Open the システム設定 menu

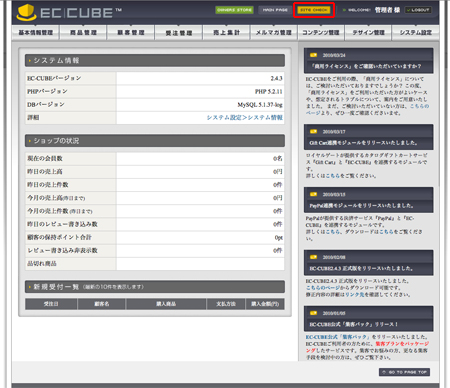[416, 32]
